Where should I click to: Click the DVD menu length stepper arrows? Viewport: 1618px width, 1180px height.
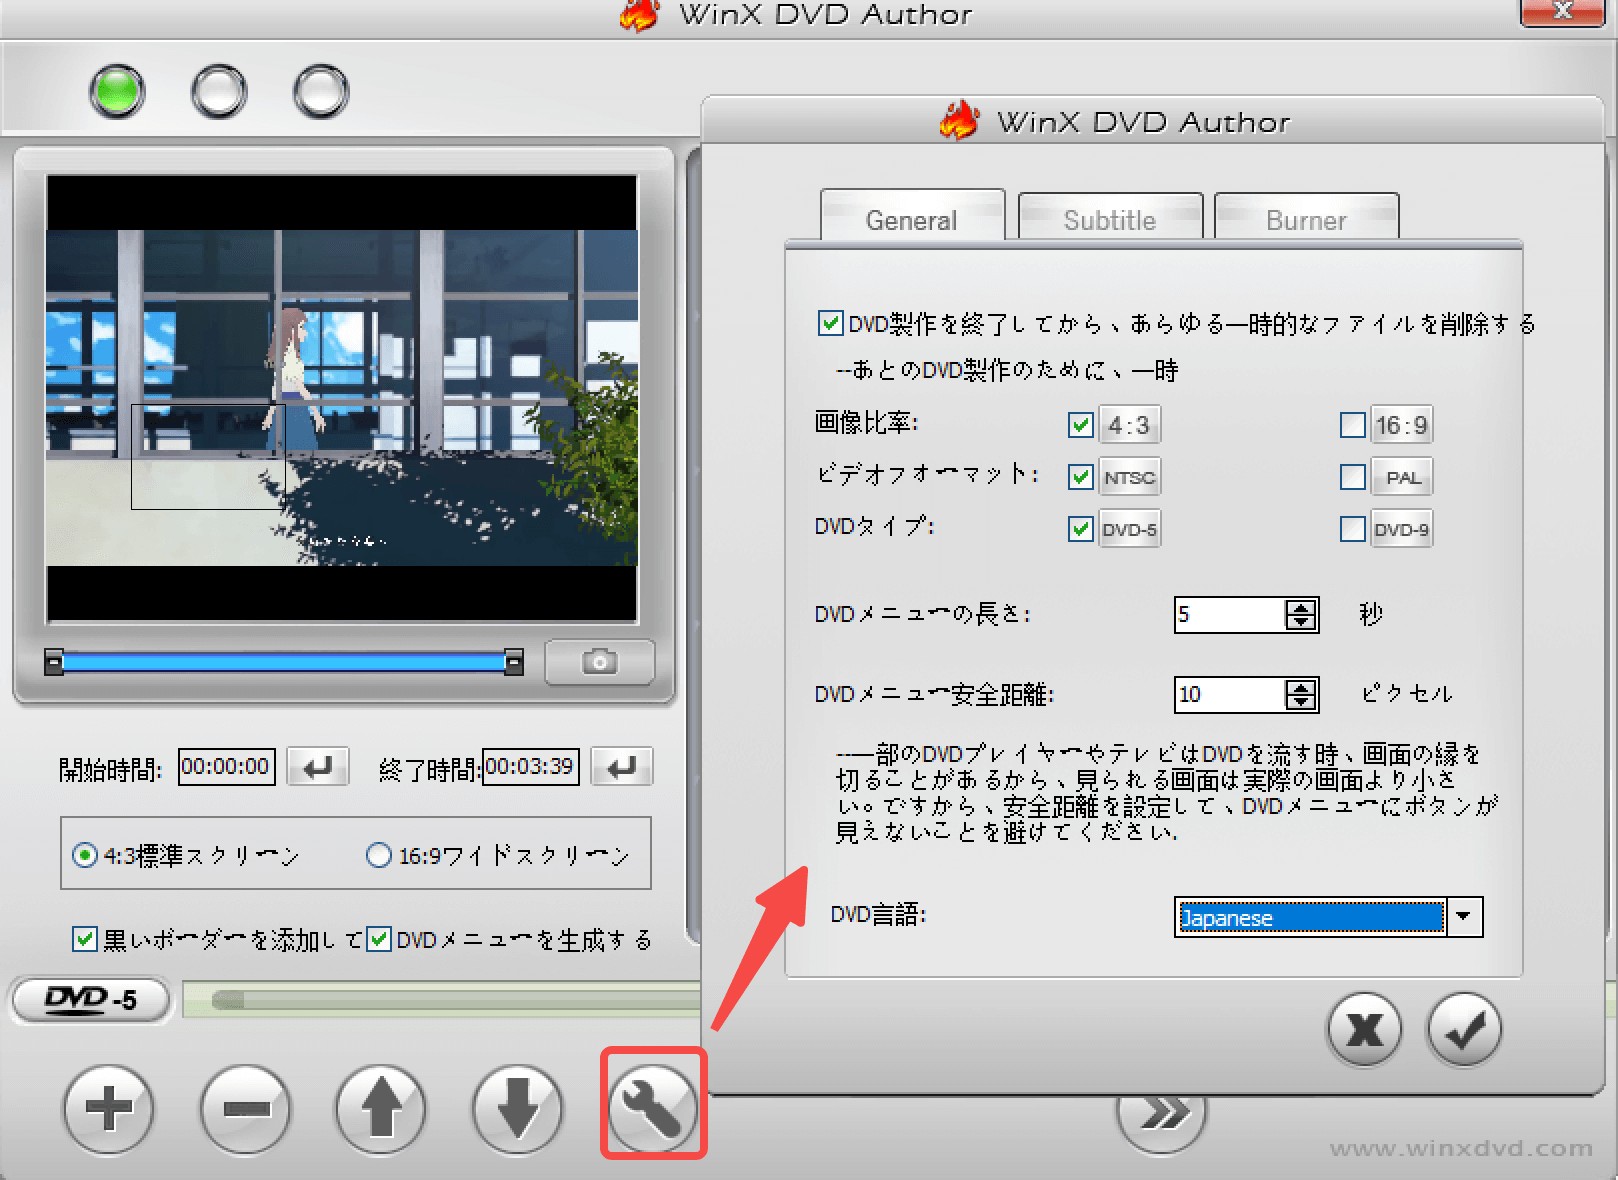point(1301,614)
